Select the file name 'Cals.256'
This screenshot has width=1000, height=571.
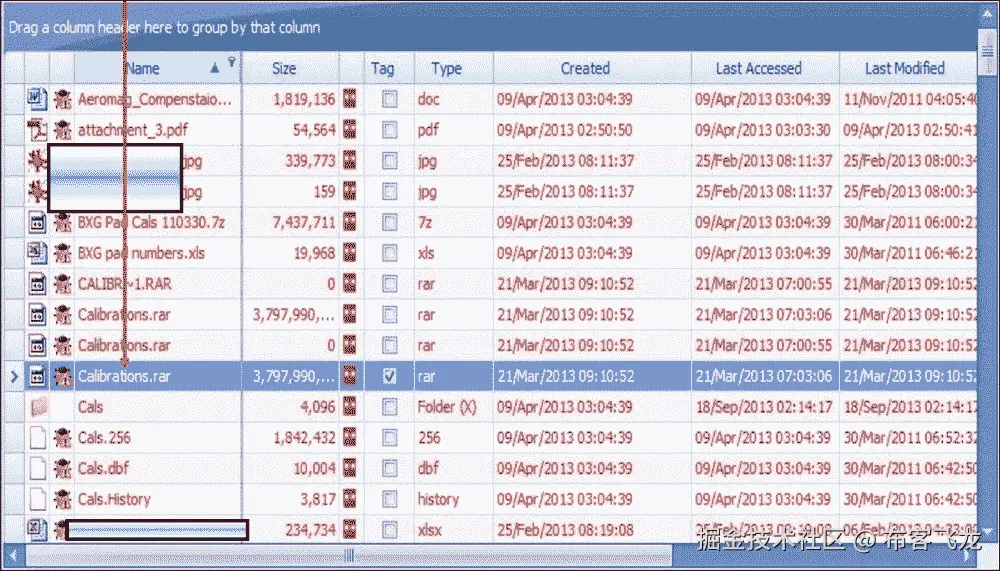(104, 438)
